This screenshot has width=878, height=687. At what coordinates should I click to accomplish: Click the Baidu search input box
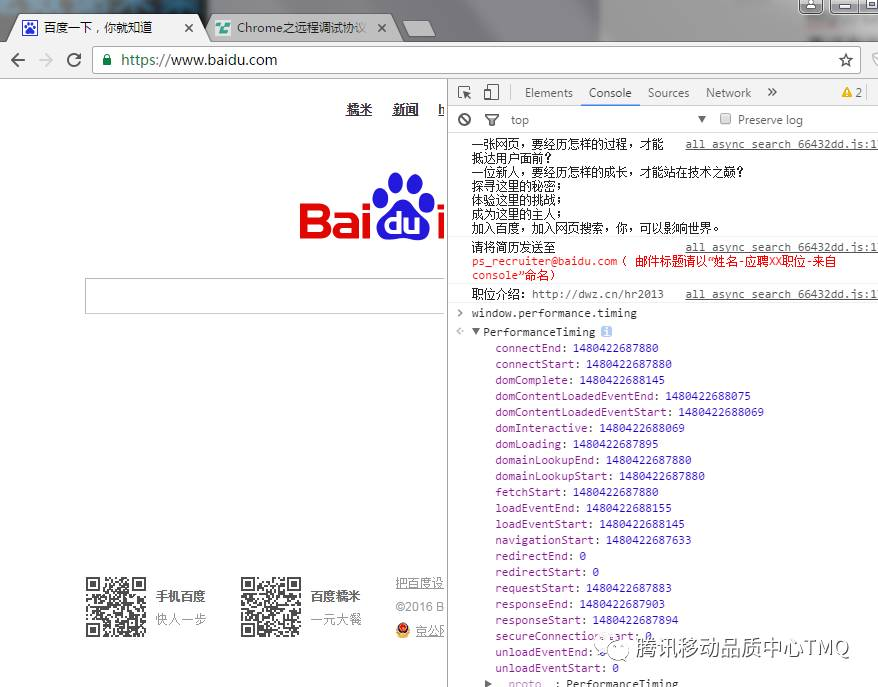(265, 296)
